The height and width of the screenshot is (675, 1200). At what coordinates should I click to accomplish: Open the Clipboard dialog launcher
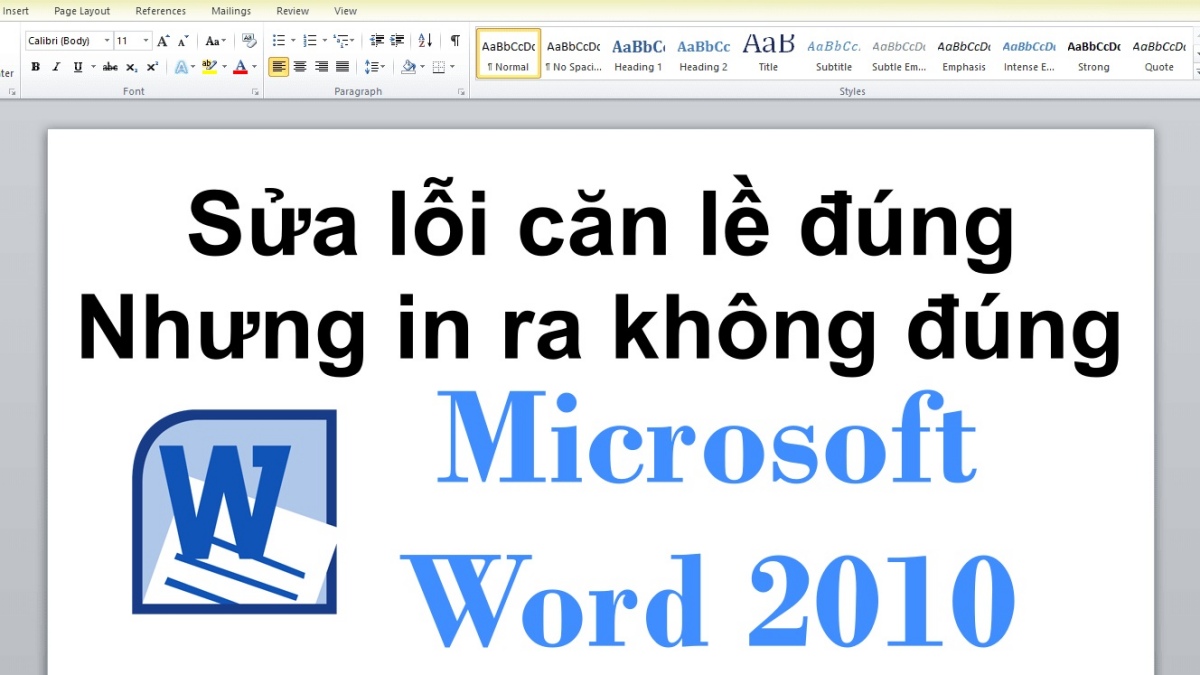[x=12, y=92]
